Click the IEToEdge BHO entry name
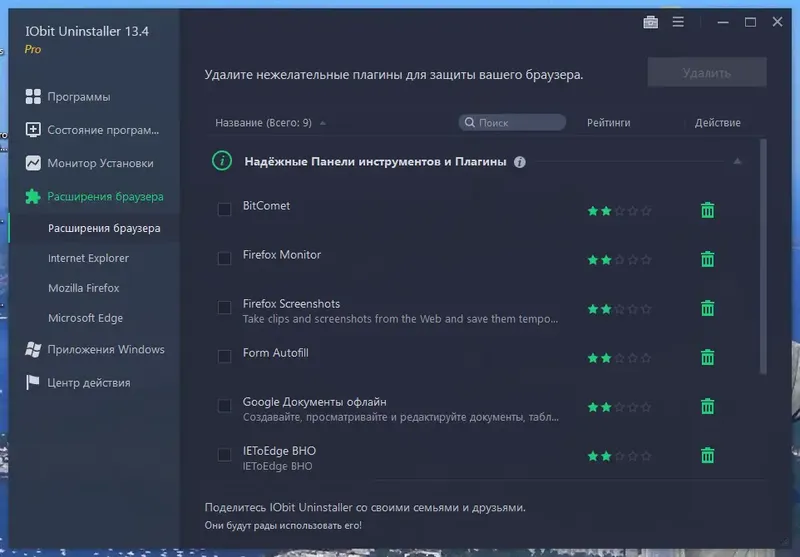This screenshot has width=800, height=557. 279,451
